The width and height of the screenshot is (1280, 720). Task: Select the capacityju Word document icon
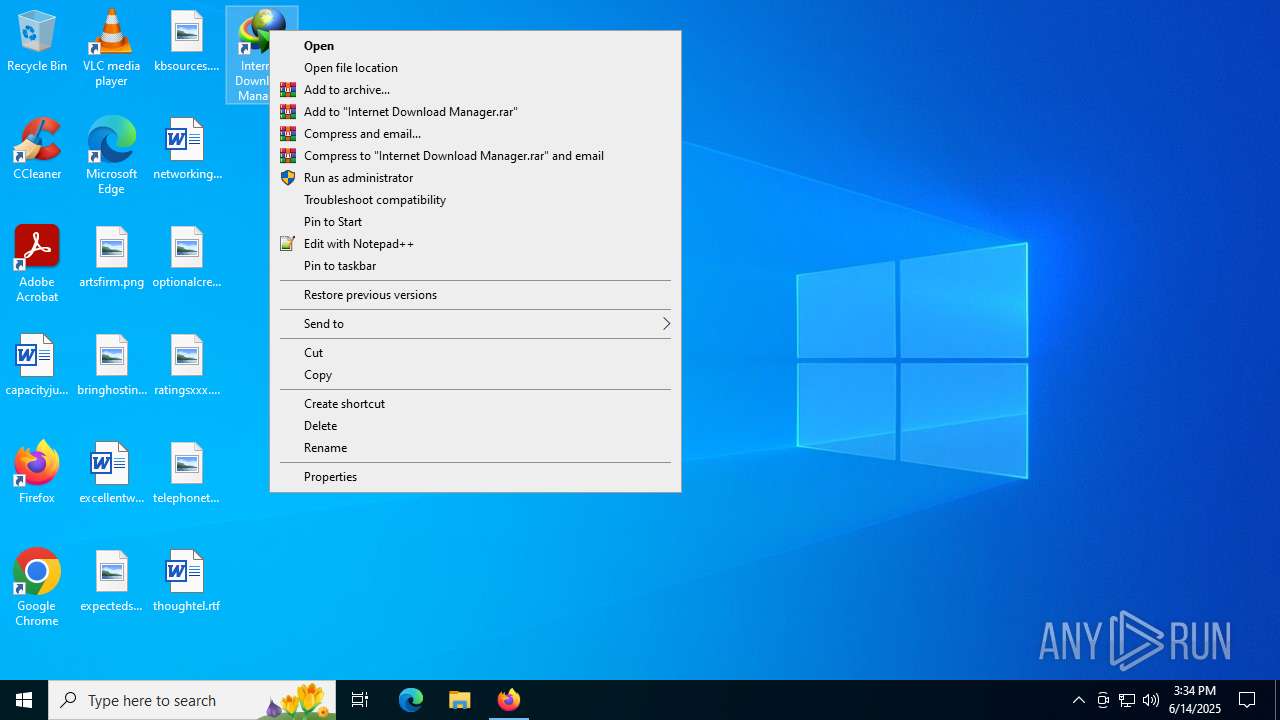coord(37,365)
